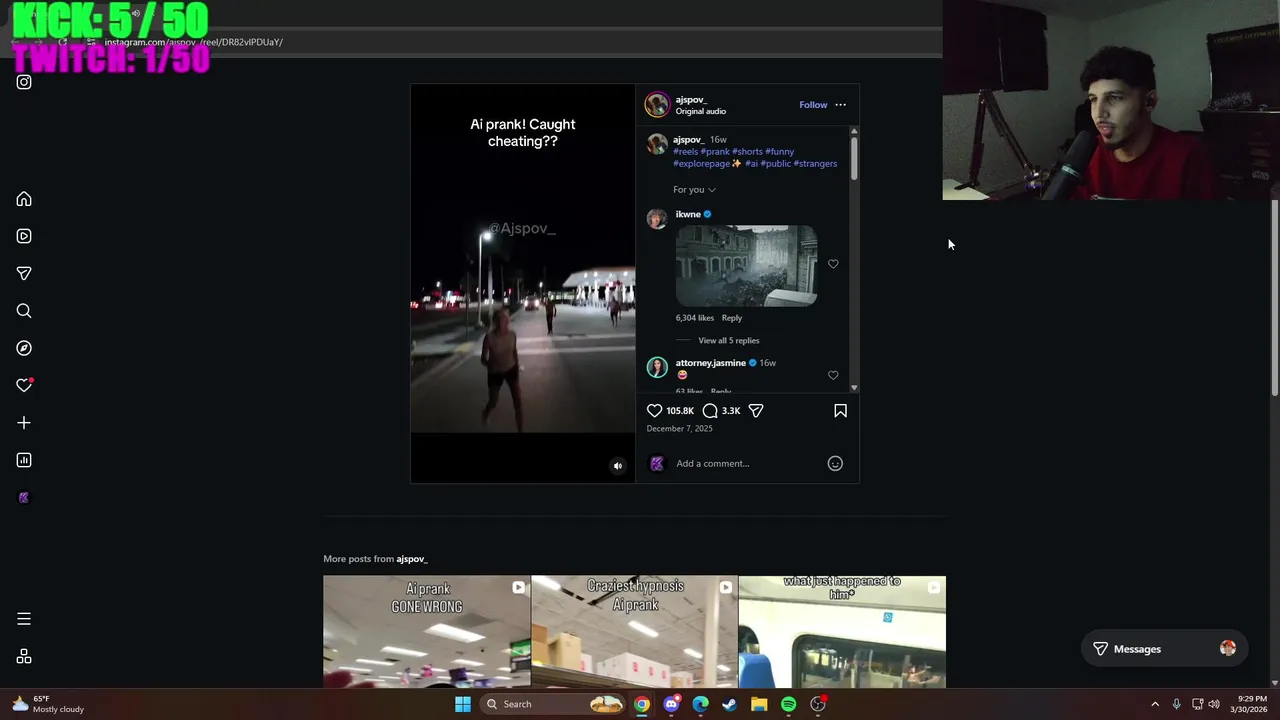Open Search in the Instagram sidebar

point(24,311)
